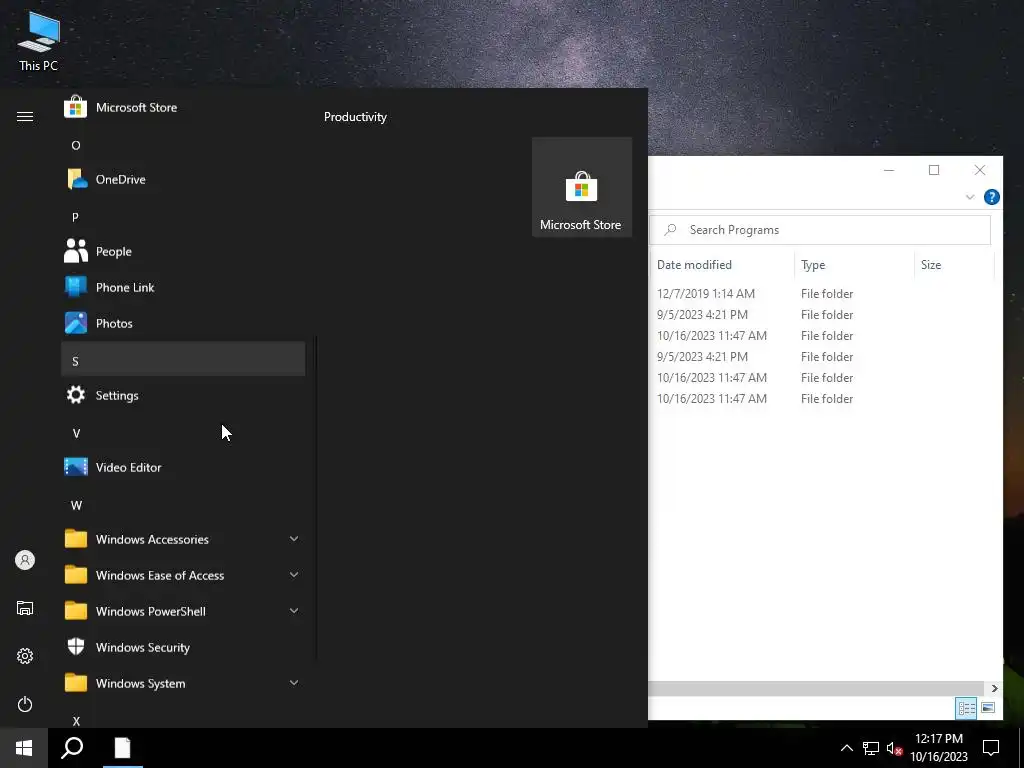This screenshot has height=768, width=1024.
Task: Expand the Explorer ribbon chevron
Action: click(x=970, y=197)
